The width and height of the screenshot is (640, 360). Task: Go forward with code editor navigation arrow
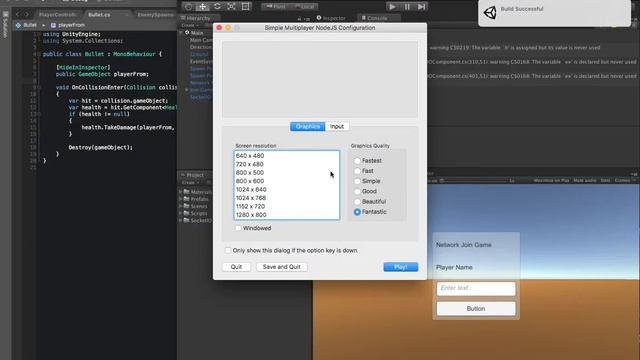(27, 15)
